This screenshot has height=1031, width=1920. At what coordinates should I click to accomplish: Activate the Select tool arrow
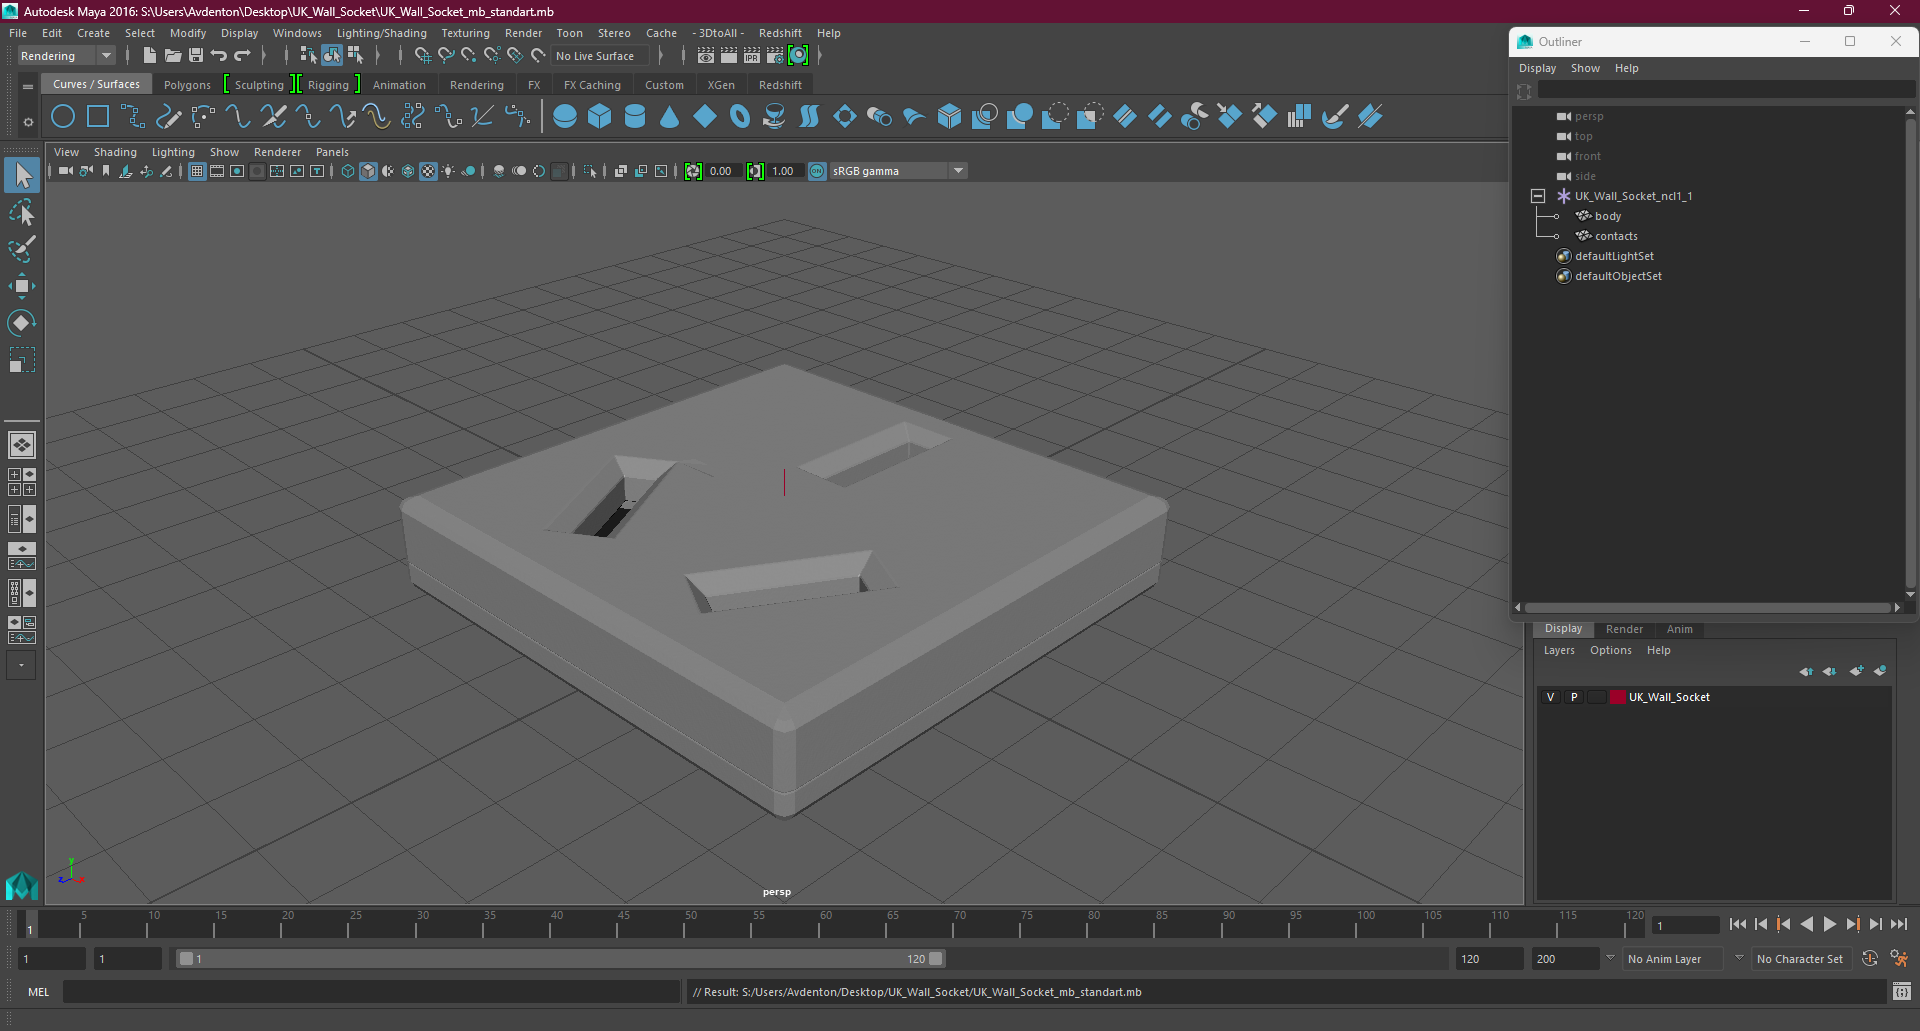coord(22,175)
